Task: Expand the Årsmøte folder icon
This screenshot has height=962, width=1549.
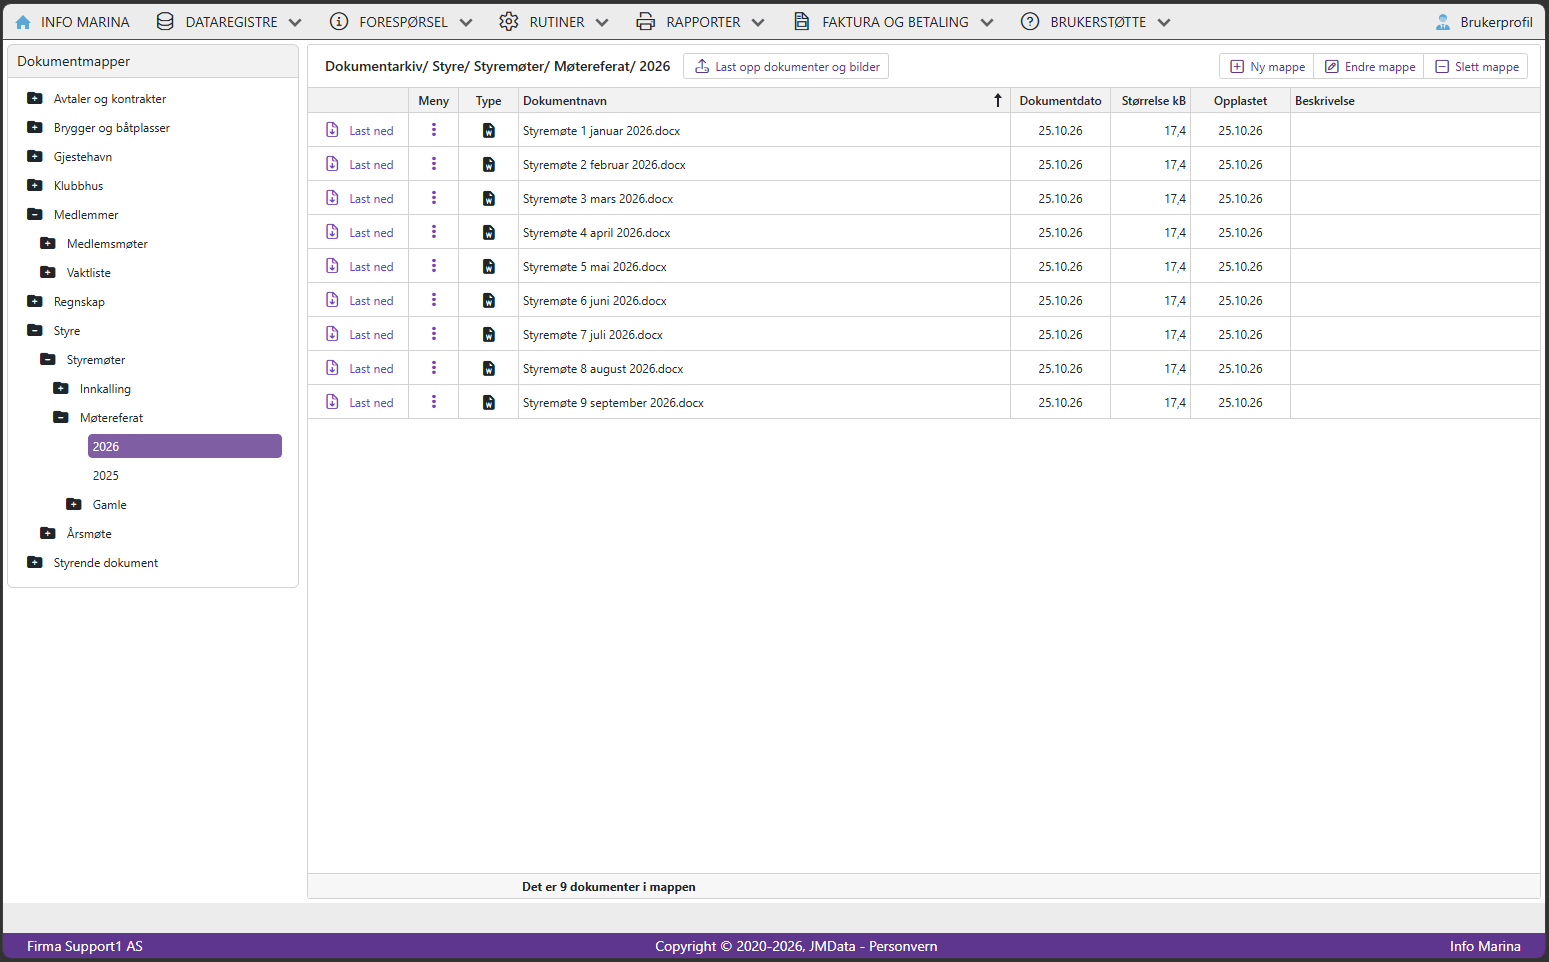Action: pyautogui.click(x=48, y=534)
